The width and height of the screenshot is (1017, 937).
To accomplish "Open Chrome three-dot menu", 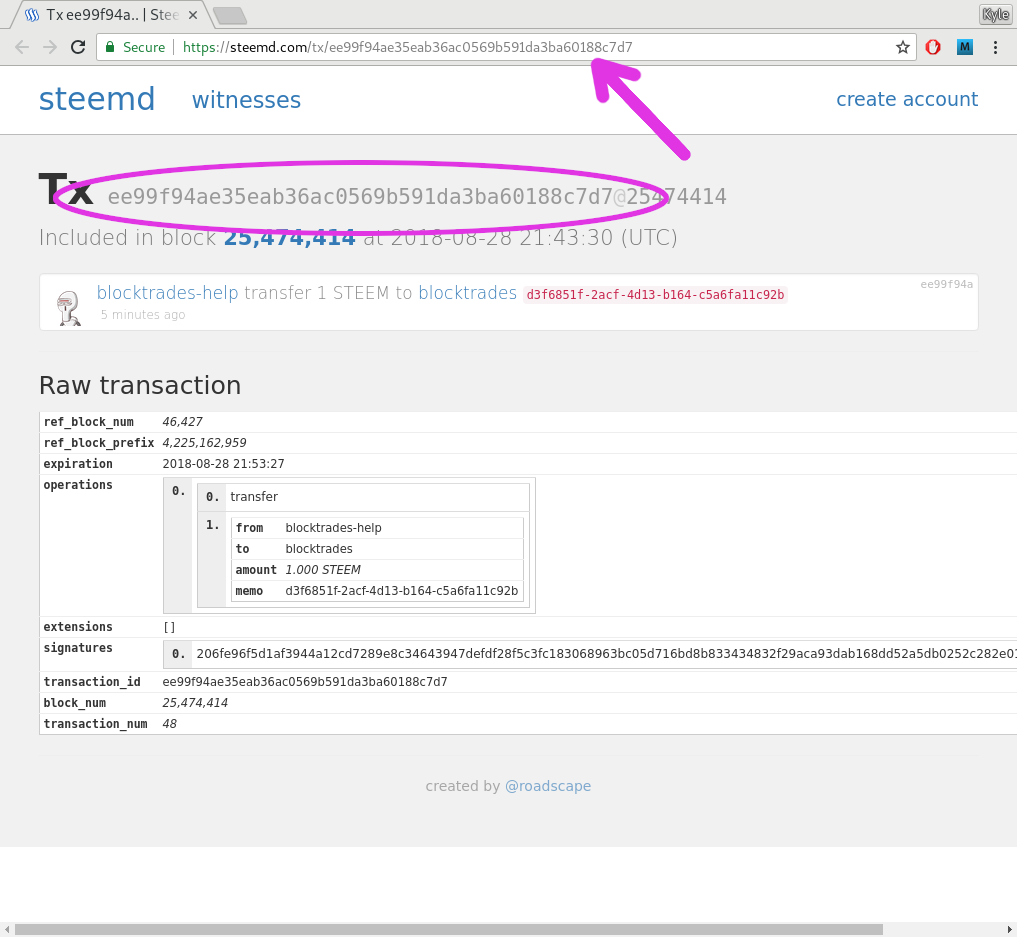I will coord(996,47).
